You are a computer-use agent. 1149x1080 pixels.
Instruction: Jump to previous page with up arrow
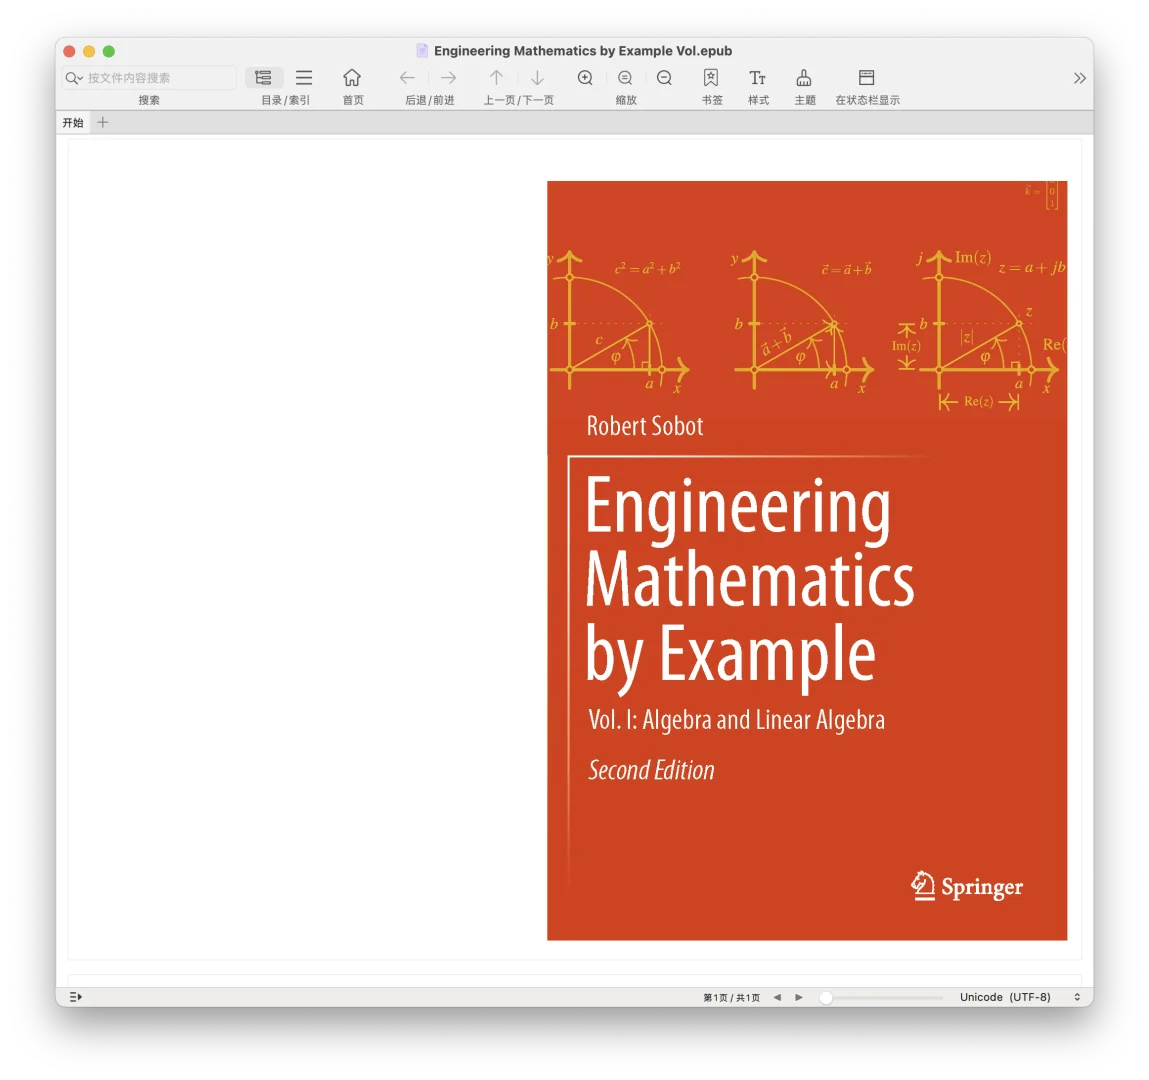pyautogui.click(x=496, y=78)
